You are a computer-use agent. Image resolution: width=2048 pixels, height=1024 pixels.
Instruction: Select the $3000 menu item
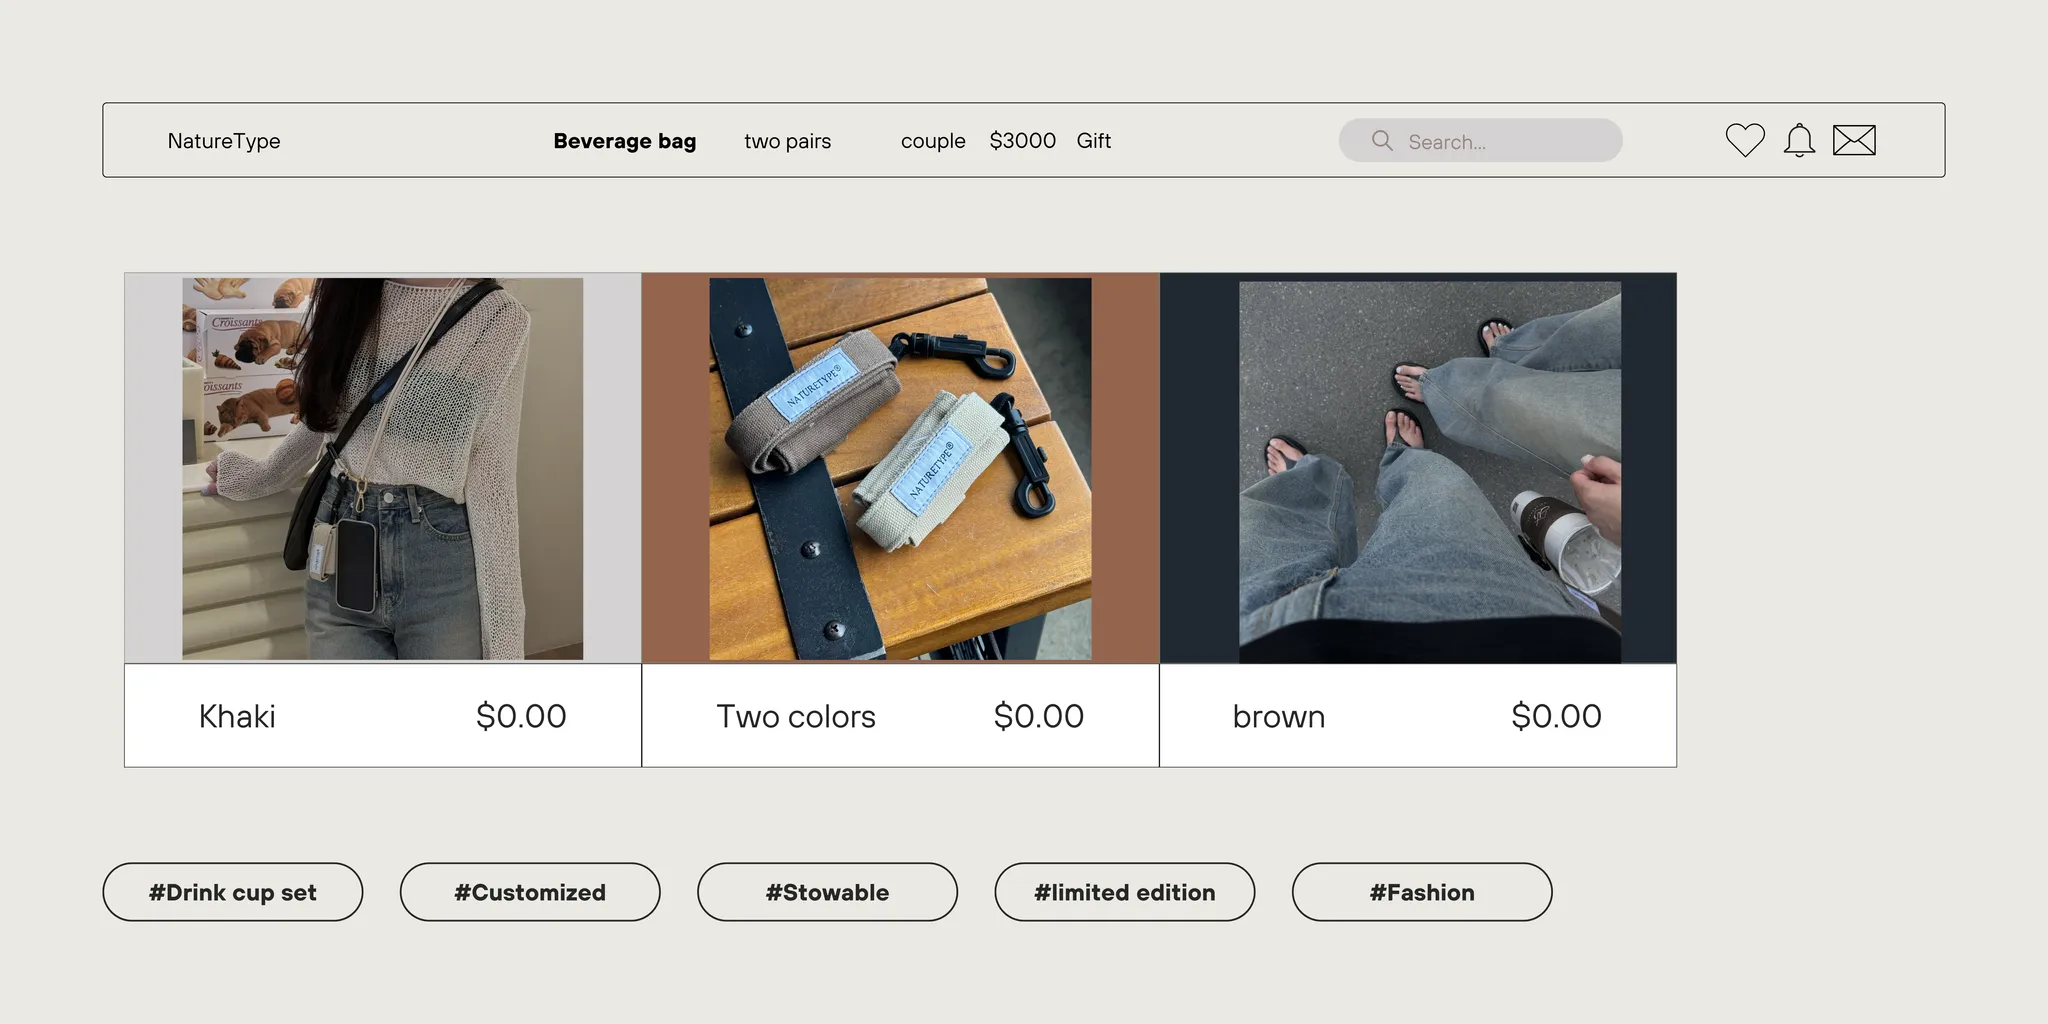pyautogui.click(x=1022, y=141)
